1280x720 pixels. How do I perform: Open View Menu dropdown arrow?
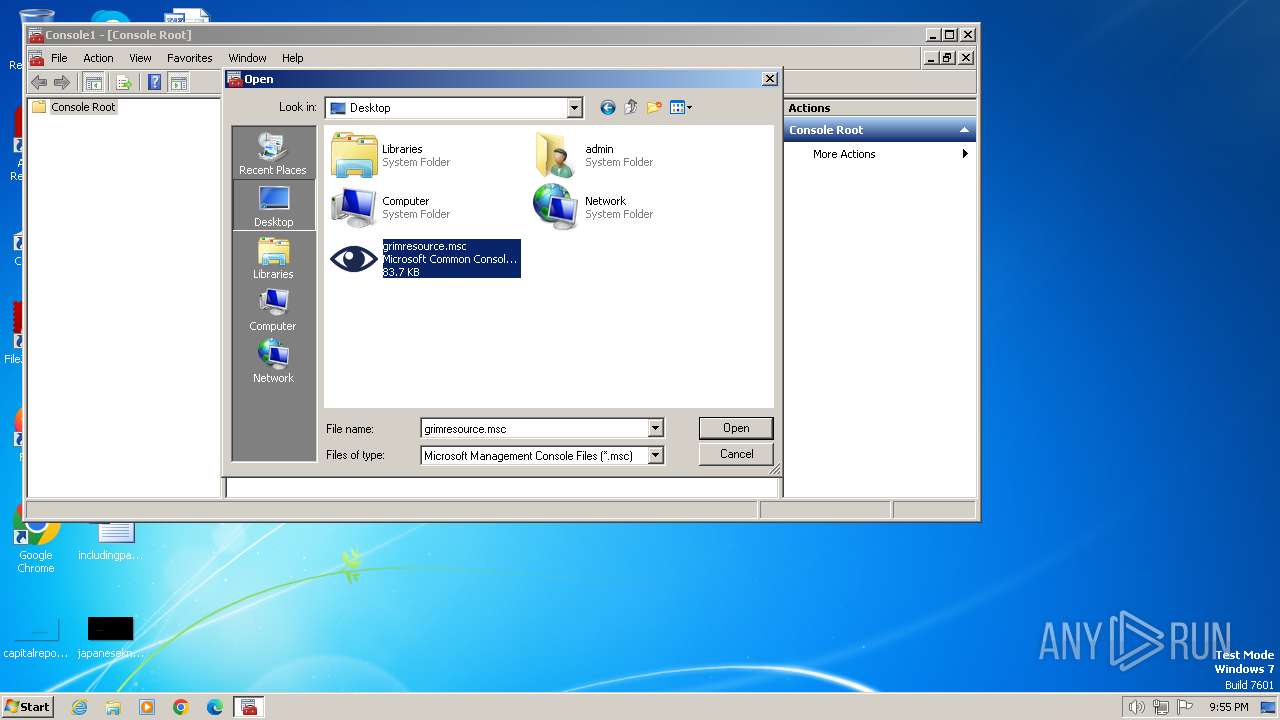click(x=689, y=107)
